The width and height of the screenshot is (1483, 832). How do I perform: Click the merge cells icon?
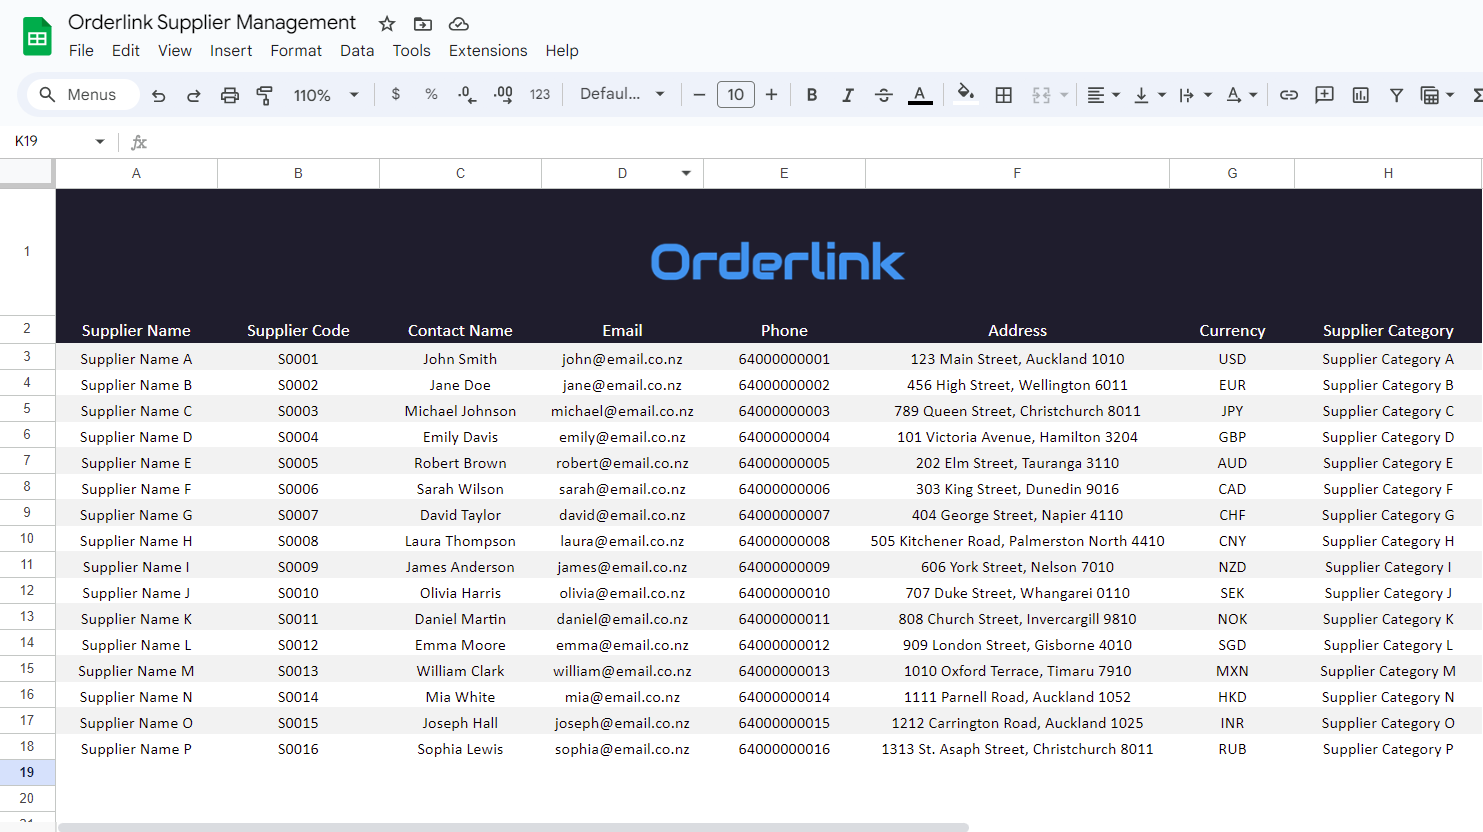click(1041, 94)
